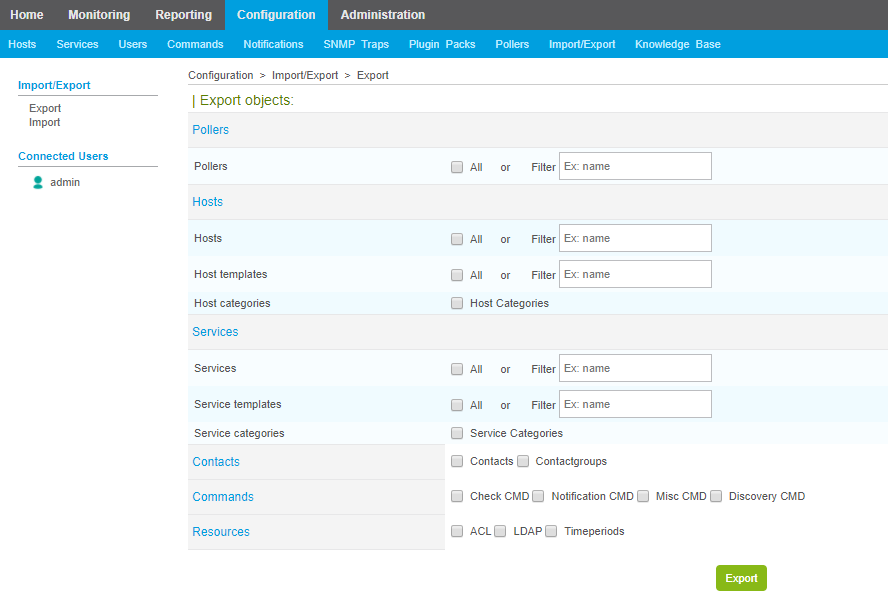Image resolution: width=888 pixels, height=609 pixels.
Task: Select Export in the left sidebar
Action: [x=45, y=108]
